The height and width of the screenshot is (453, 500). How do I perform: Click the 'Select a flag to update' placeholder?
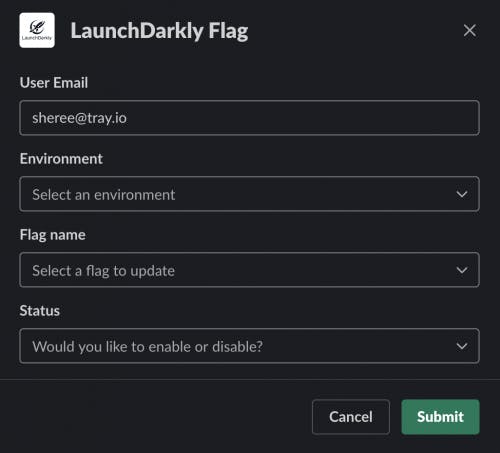tap(103, 271)
